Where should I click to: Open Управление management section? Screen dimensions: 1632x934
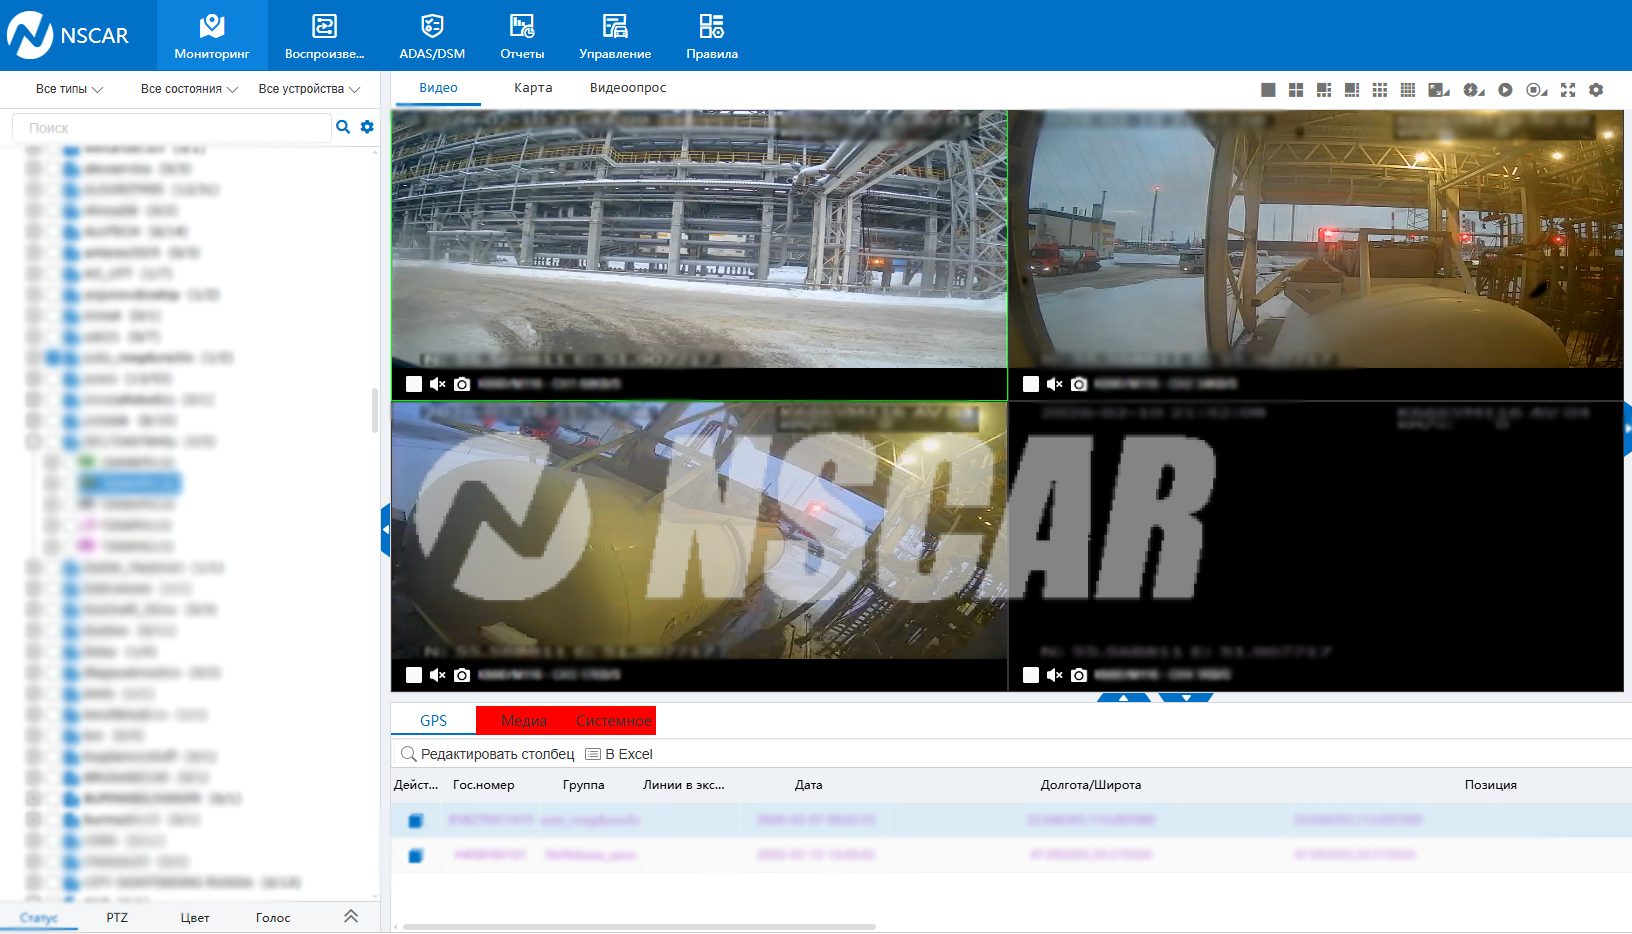[x=615, y=35]
